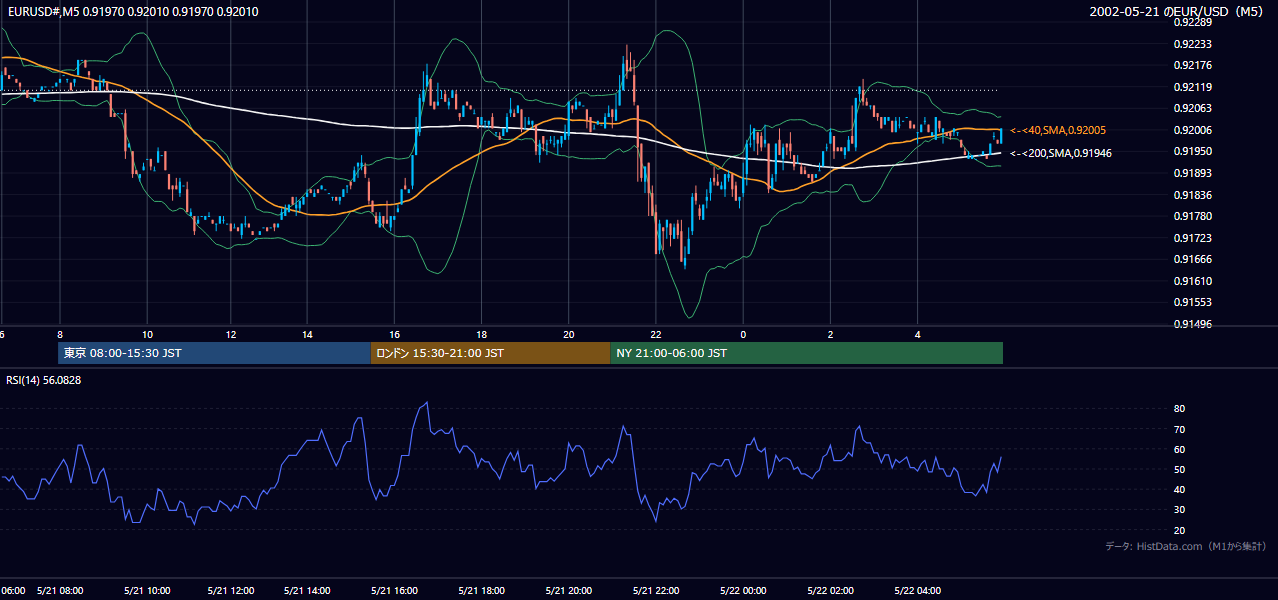This screenshot has height=600, width=1278.
Task: Click the hour 22 label under price chart
Action: [x=656, y=334]
